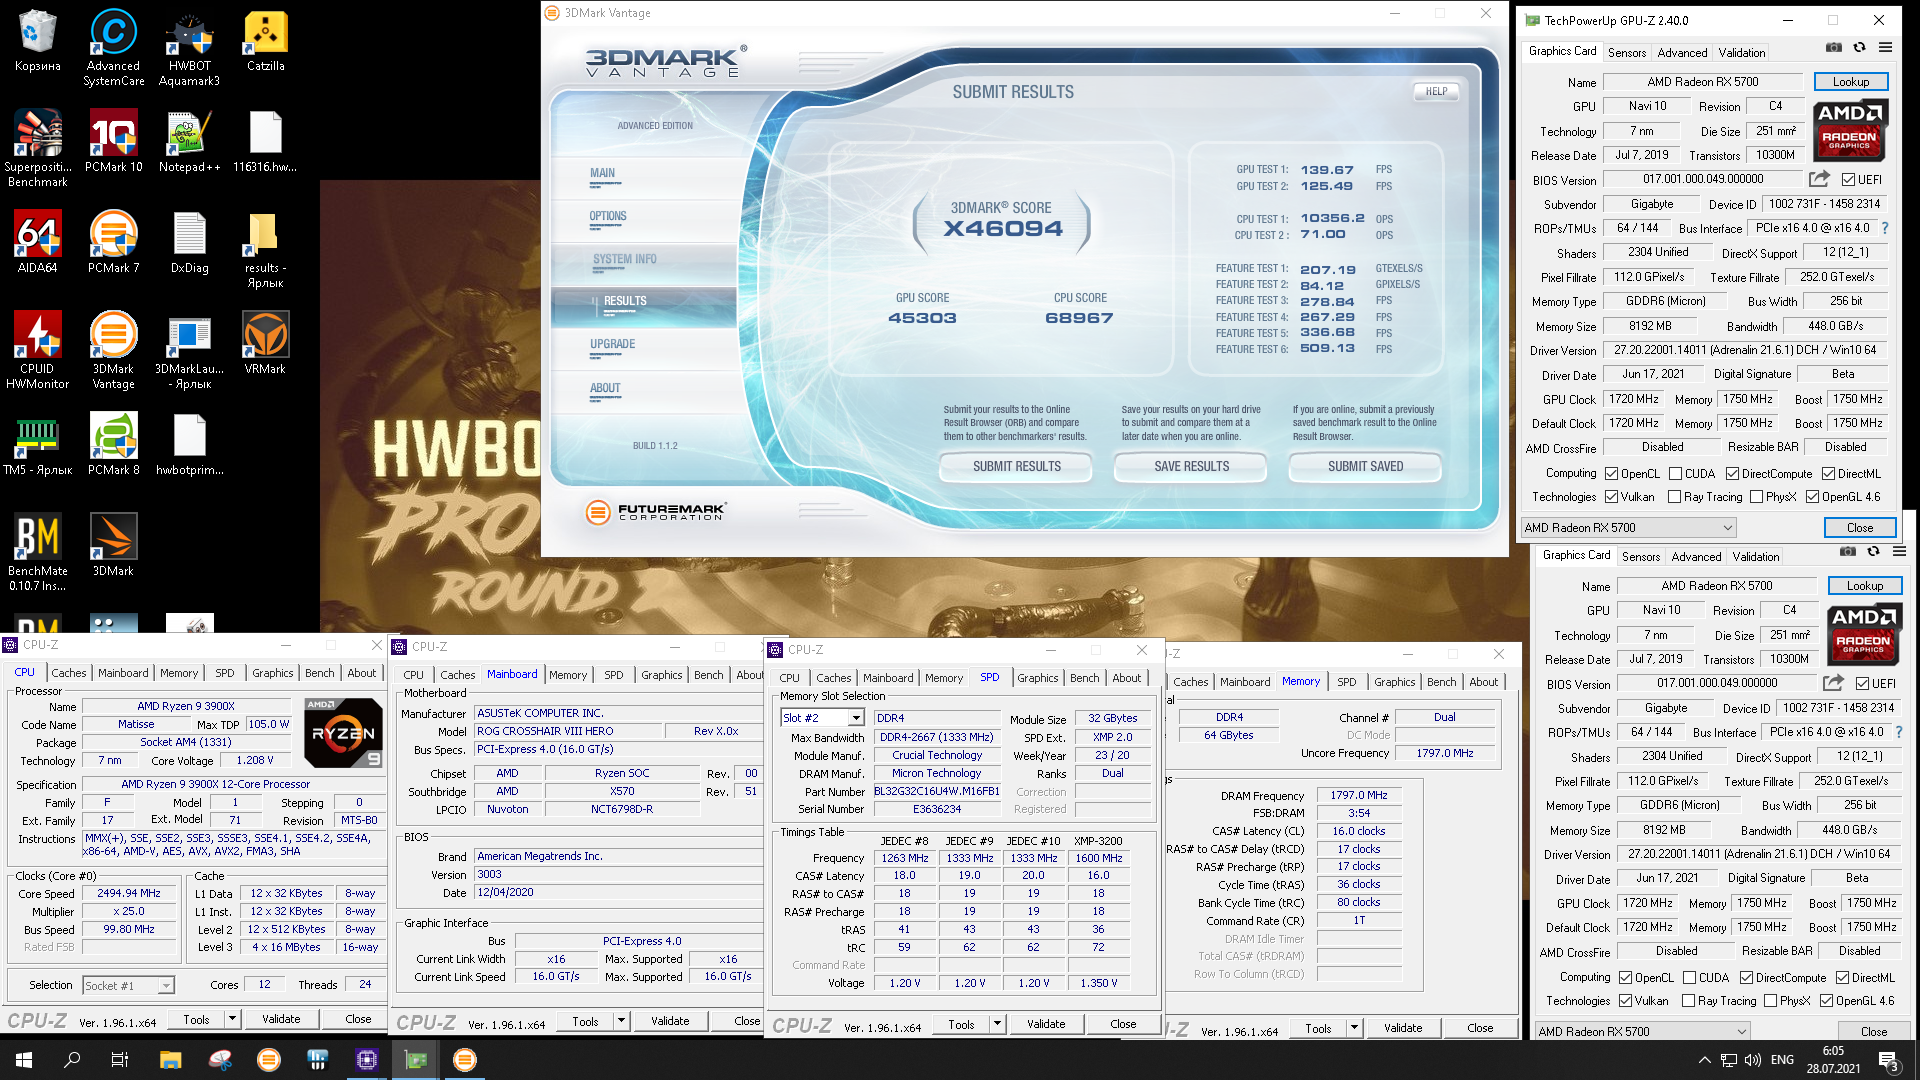The image size is (1920, 1080).
Task: Show hidden system tray icons chevron
Action: (1704, 1060)
